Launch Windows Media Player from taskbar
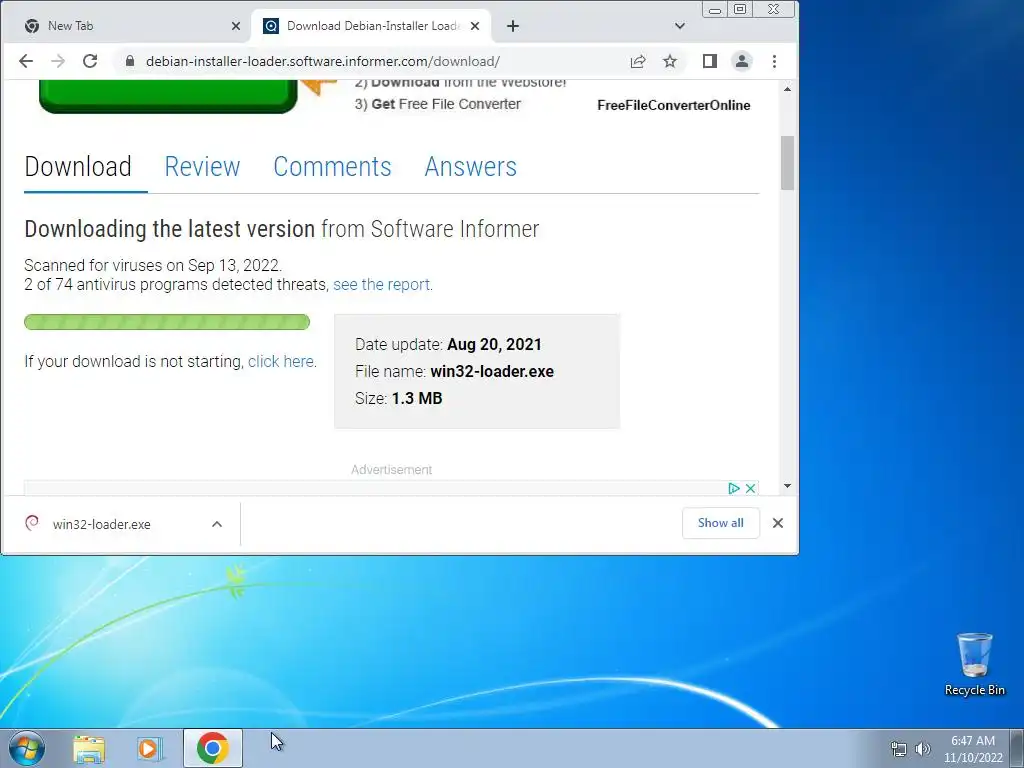This screenshot has height=768, width=1024. click(150, 749)
